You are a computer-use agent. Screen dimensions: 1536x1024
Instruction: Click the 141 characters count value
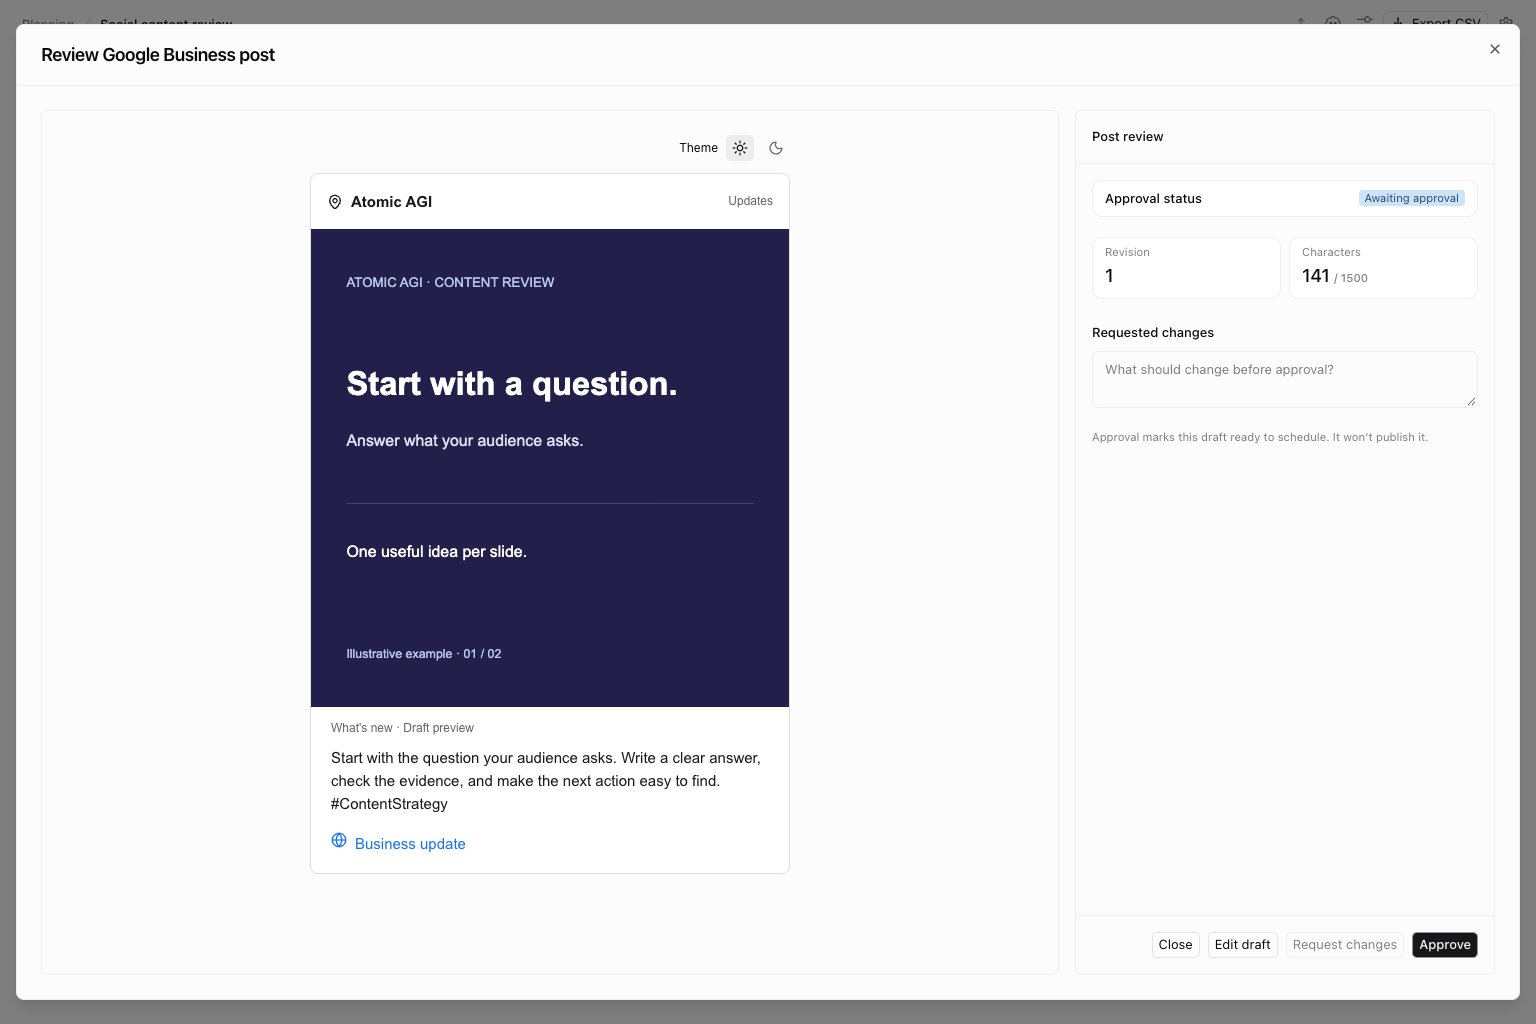[x=1316, y=276]
